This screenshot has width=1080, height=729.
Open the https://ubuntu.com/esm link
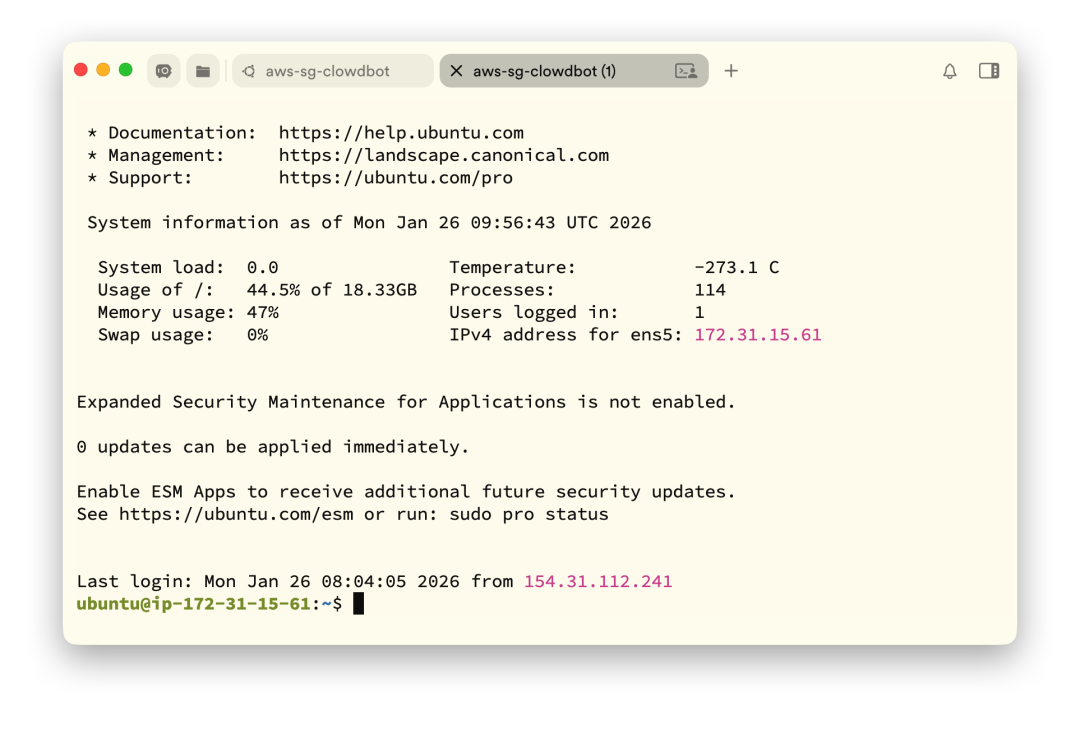[x=236, y=514]
